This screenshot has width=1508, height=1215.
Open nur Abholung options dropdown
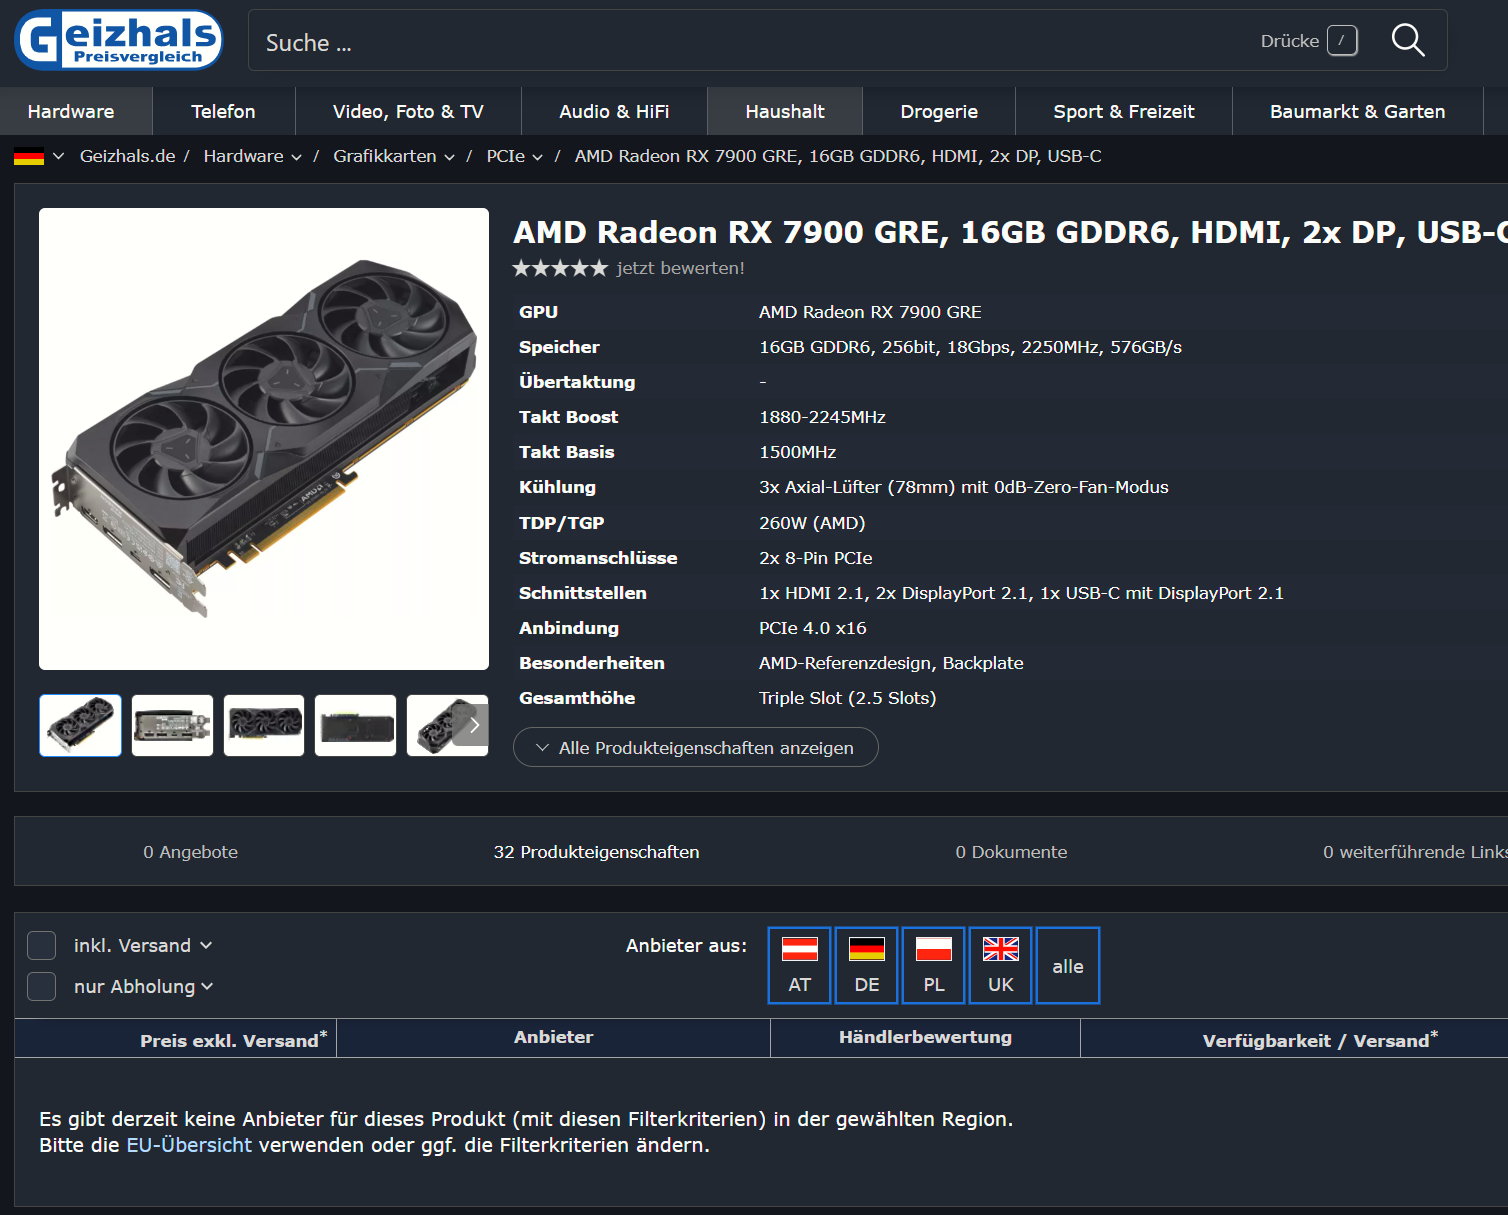[x=207, y=986]
